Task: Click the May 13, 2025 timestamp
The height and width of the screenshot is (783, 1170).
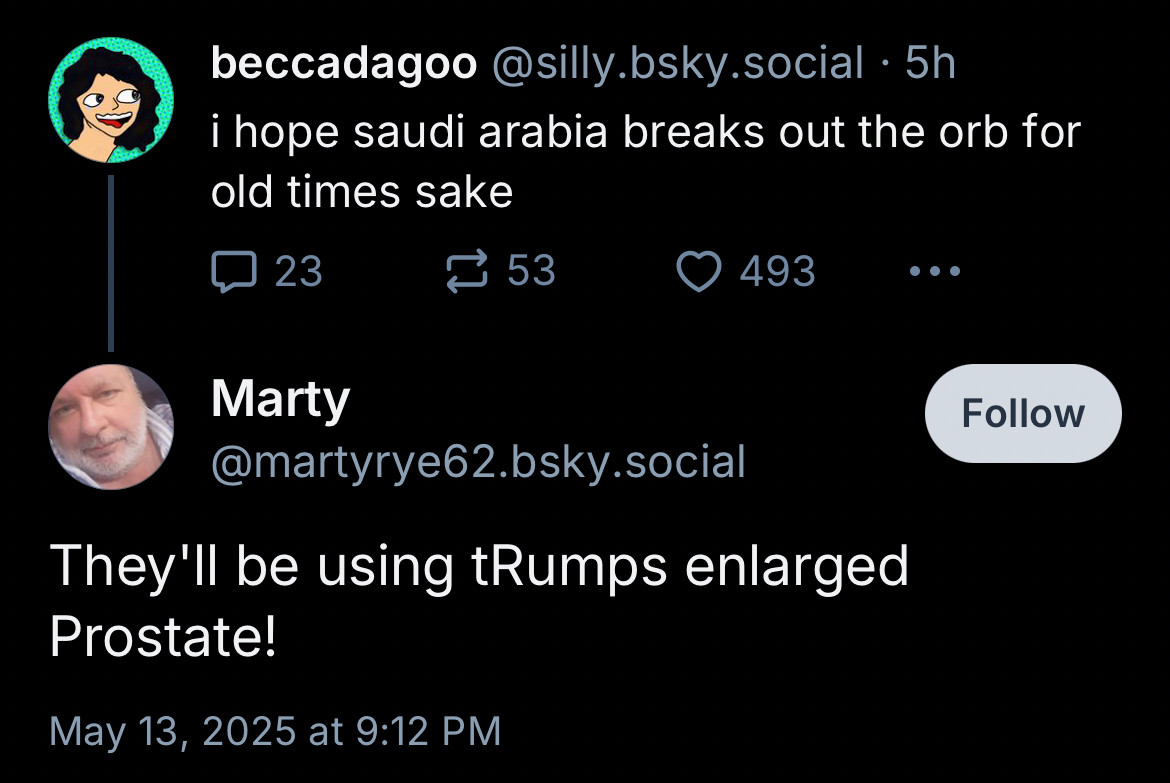Action: [x=275, y=731]
